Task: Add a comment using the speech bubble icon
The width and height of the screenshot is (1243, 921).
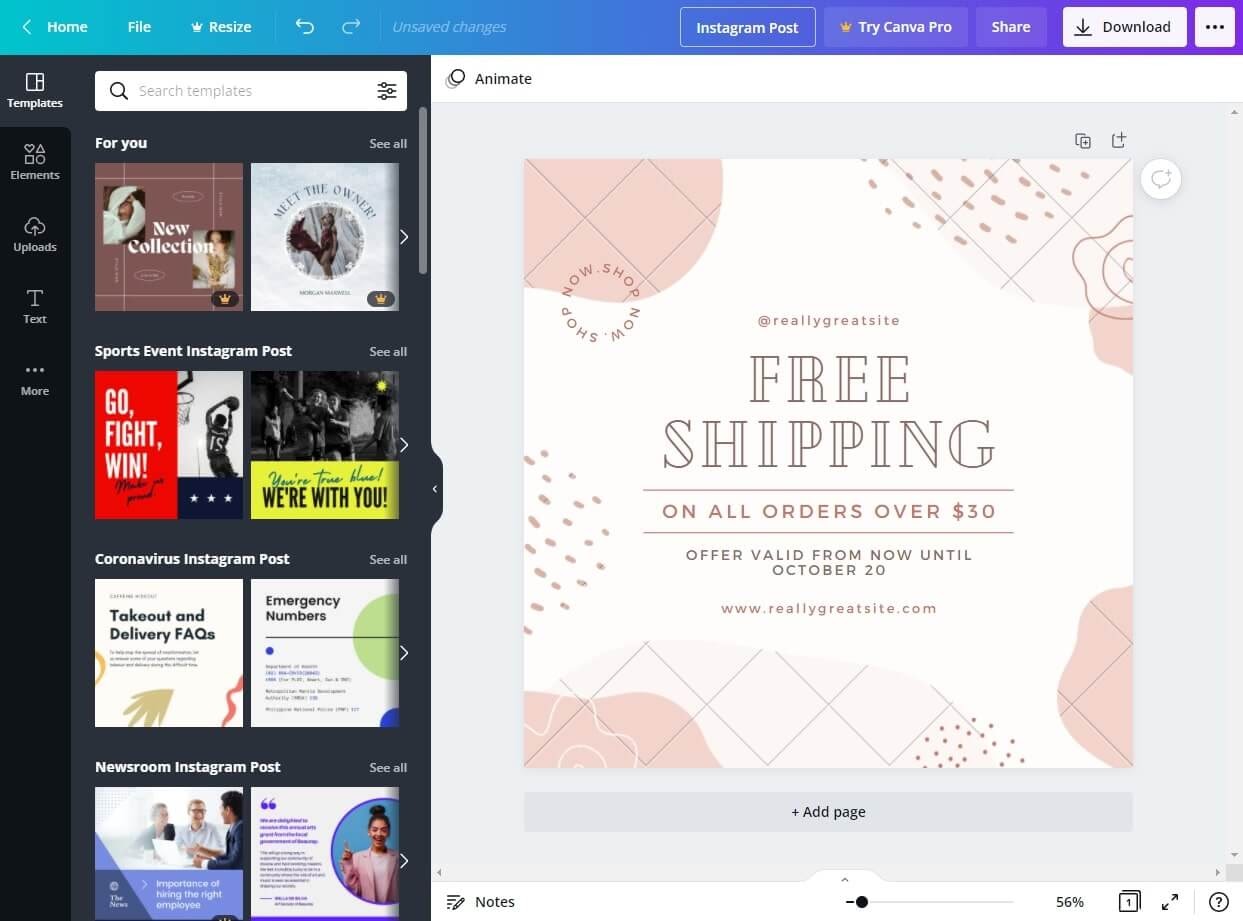Action: (x=1161, y=179)
